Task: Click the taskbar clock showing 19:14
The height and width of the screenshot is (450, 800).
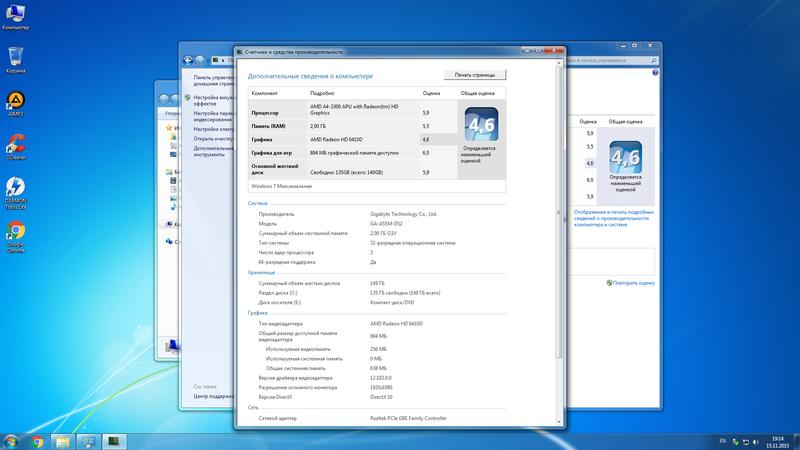Action: pos(777,442)
